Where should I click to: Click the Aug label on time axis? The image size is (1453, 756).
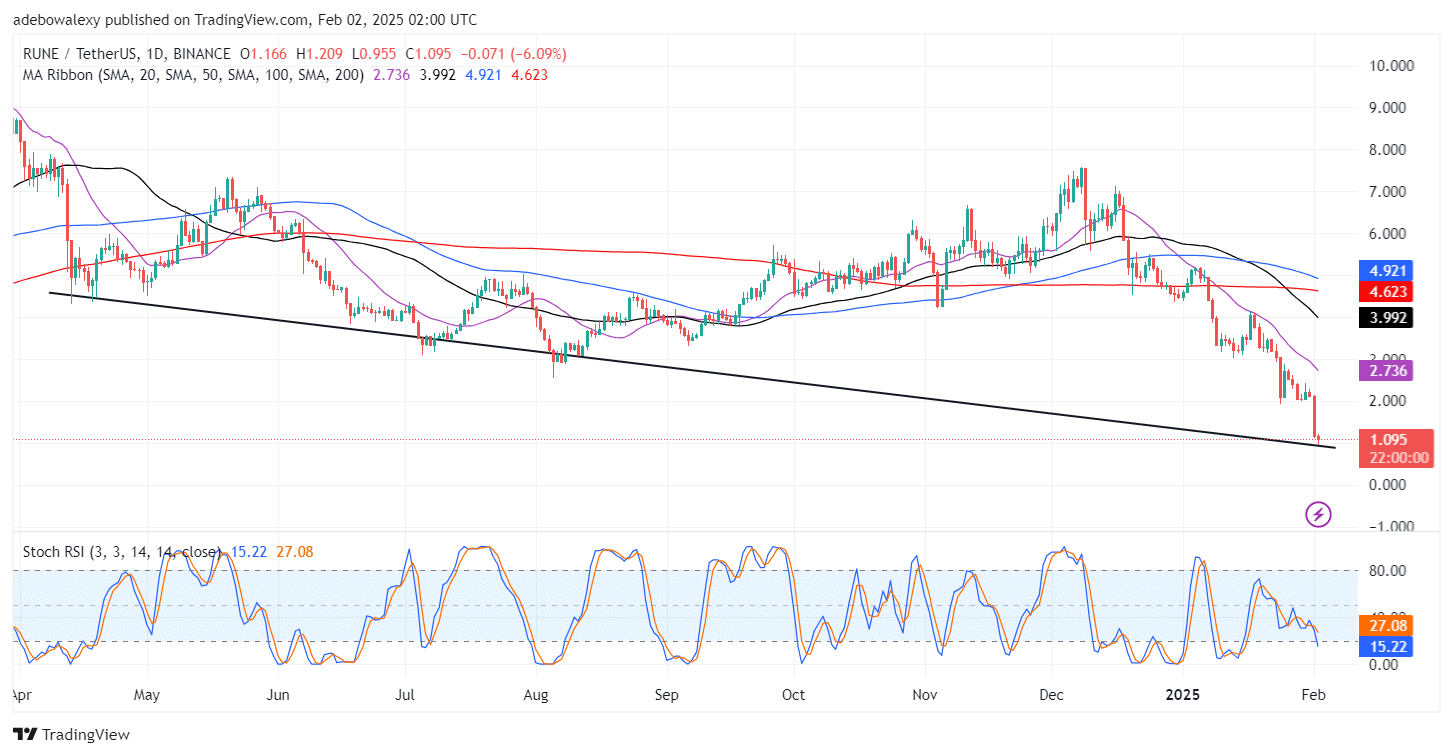click(x=537, y=693)
